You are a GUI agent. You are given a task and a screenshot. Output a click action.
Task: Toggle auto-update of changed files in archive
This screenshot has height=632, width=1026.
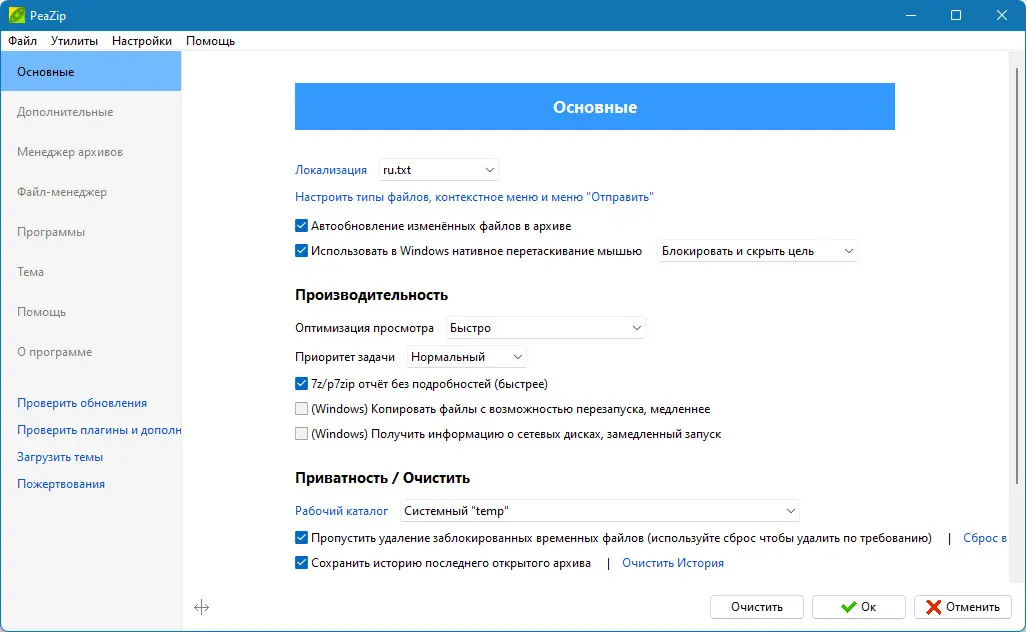click(x=301, y=226)
